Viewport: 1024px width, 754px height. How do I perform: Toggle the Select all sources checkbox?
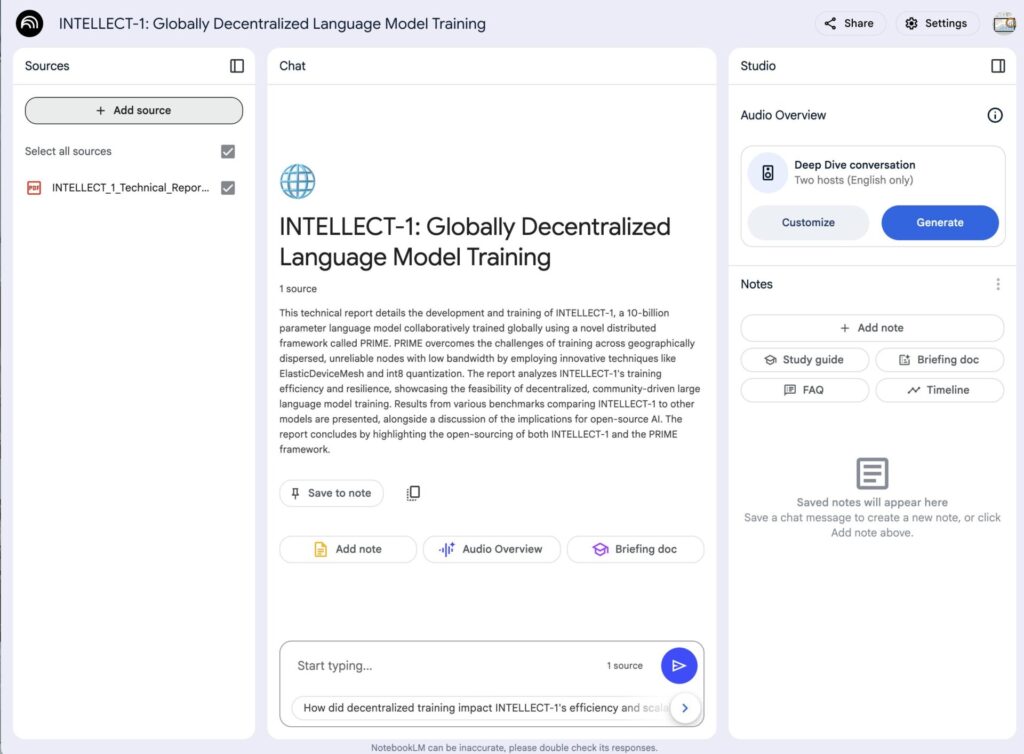pyautogui.click(x=228, y=152)
